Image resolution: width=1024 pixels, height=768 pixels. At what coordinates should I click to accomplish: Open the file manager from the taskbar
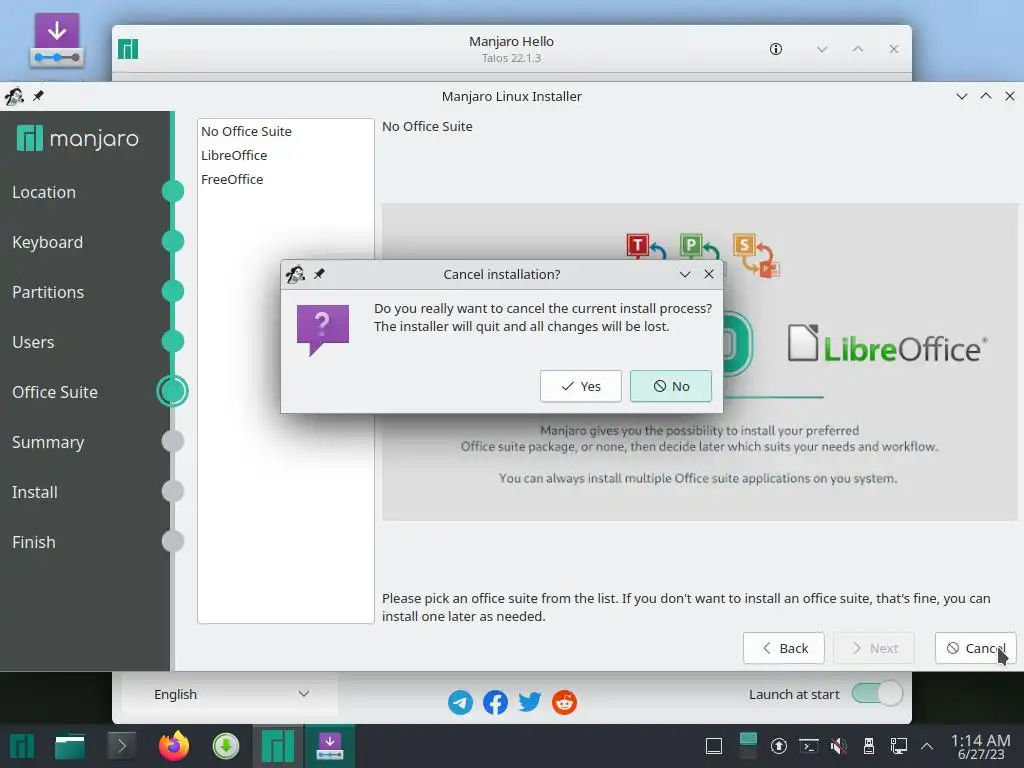70,746
